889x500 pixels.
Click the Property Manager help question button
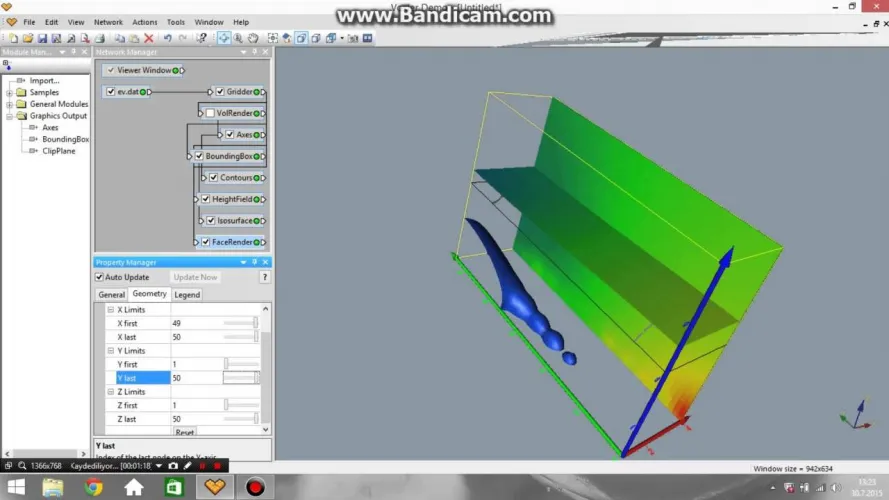264,277
